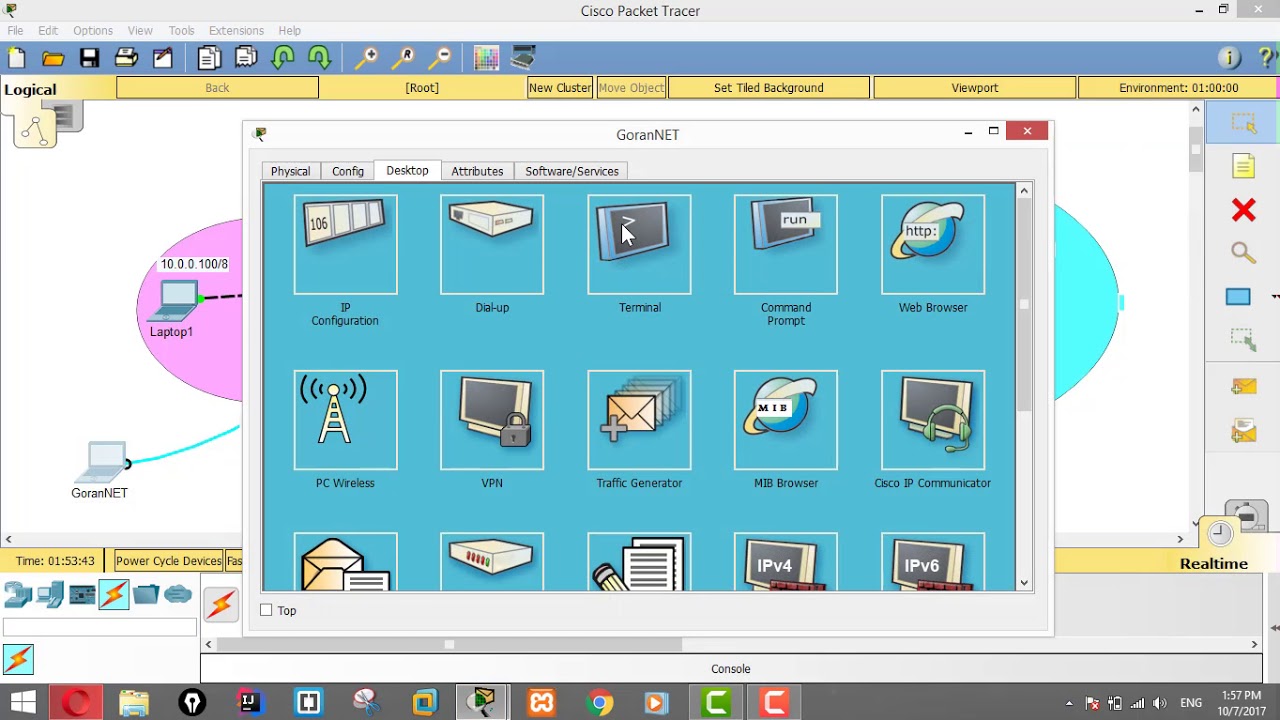The height and width of the screenshot is (720, 1280).
Task: Click the Power Cycle Devices button
Action: pyautogui.click(x=169, y=561)
